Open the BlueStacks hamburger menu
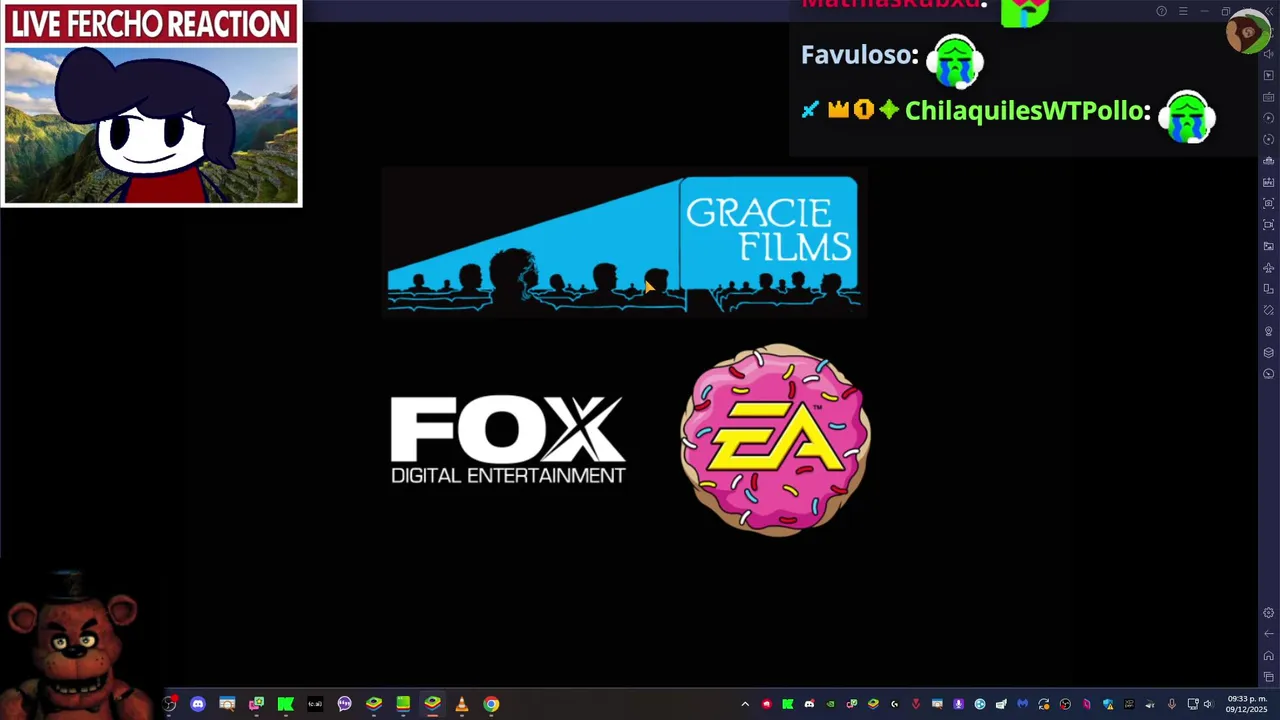The image size is (1280, 720). point(1183,11)
